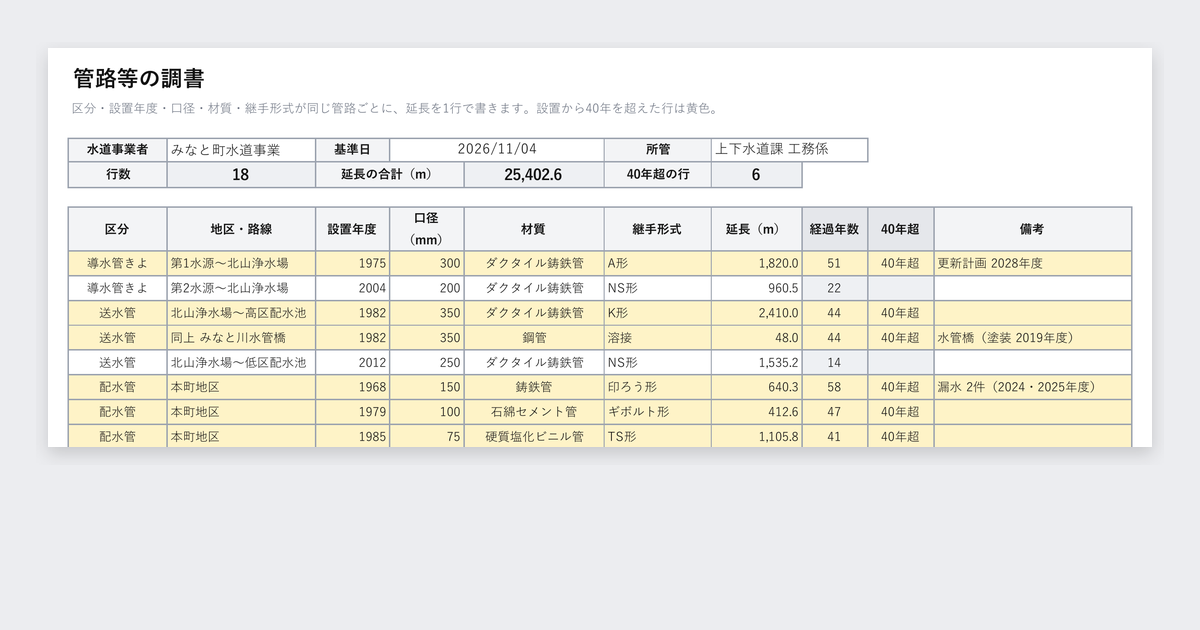Select the 設置年度 column header
Viewport: 1200px width, 630px height.
click(353, 229)
